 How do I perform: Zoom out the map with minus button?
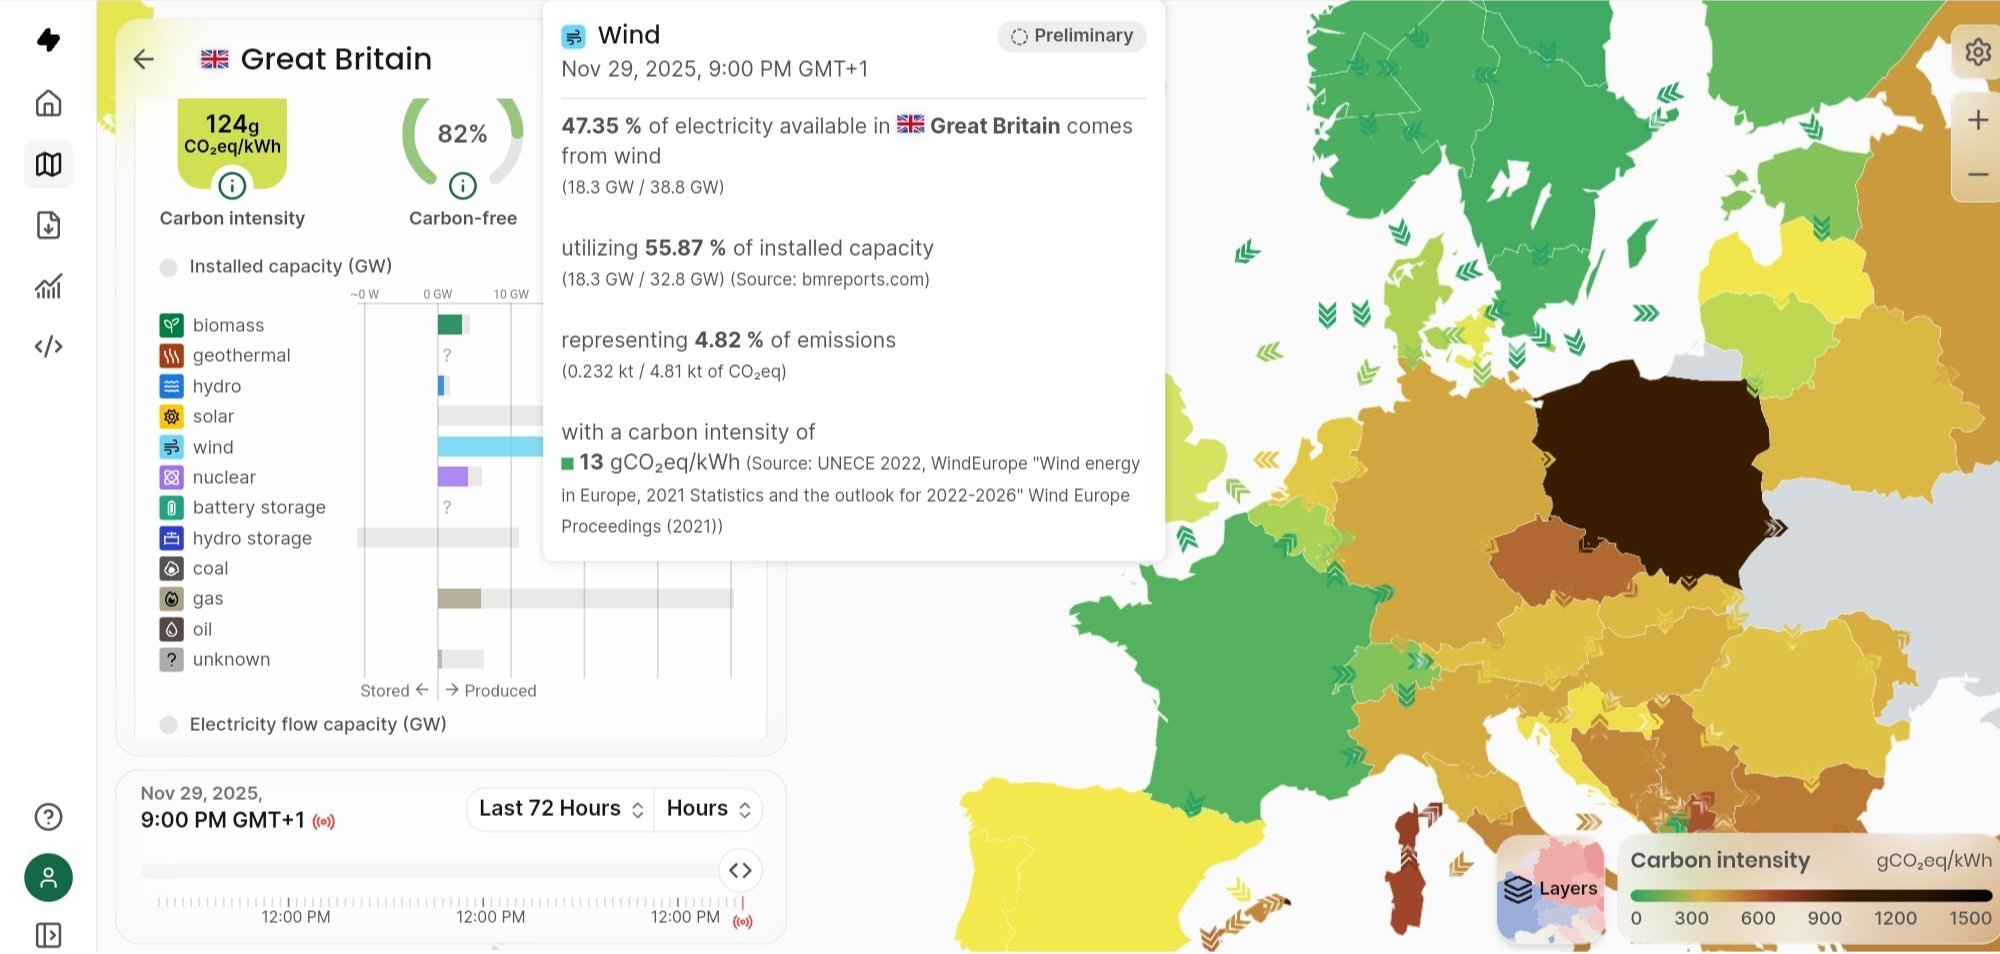(x=1977, y=175)
